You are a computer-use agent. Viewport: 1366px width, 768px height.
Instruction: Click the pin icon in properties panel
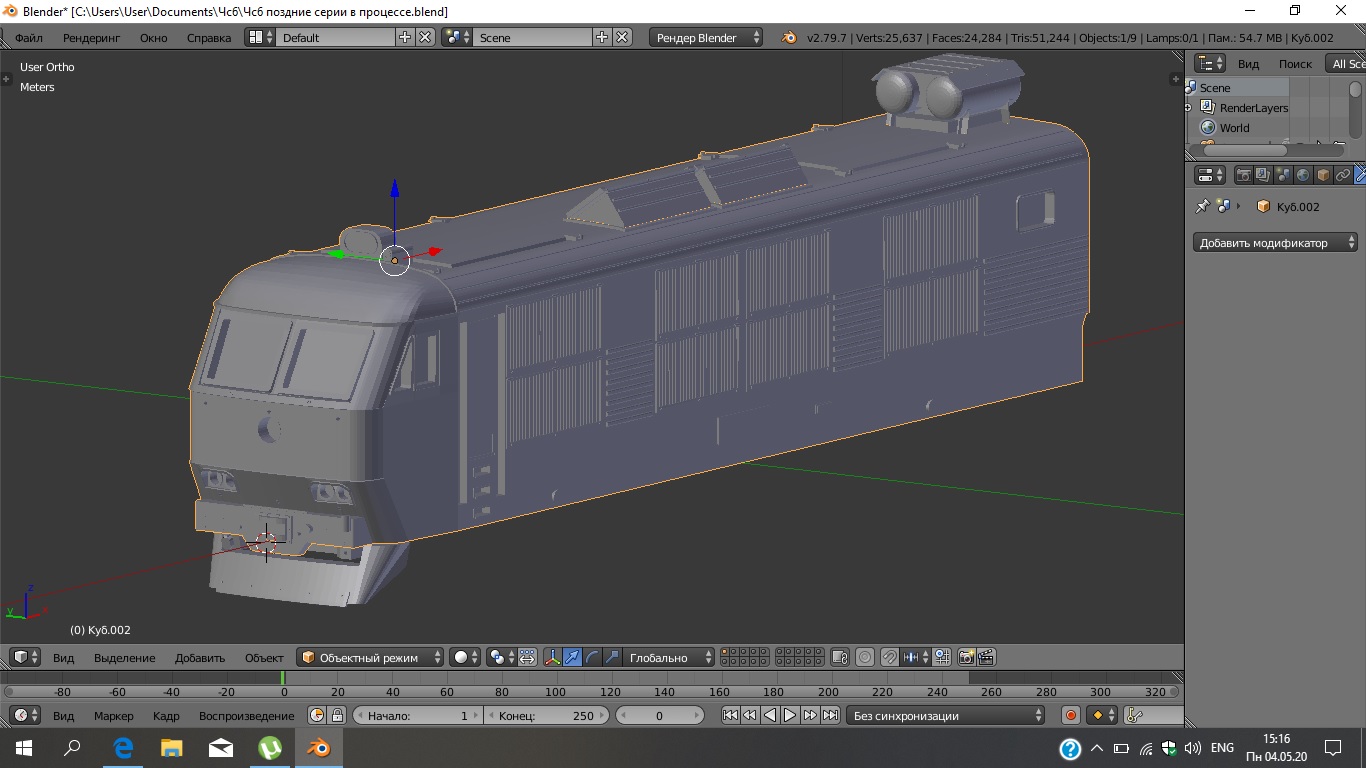1202,206
